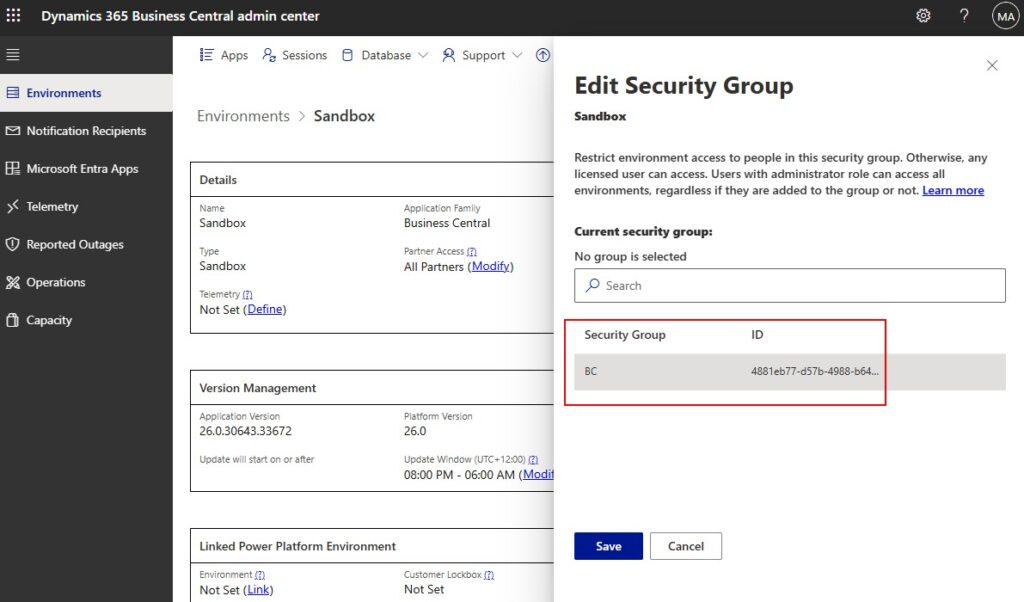Open the settings gear icon
The width and height of the screenshot is (1024, 602).
923,16
